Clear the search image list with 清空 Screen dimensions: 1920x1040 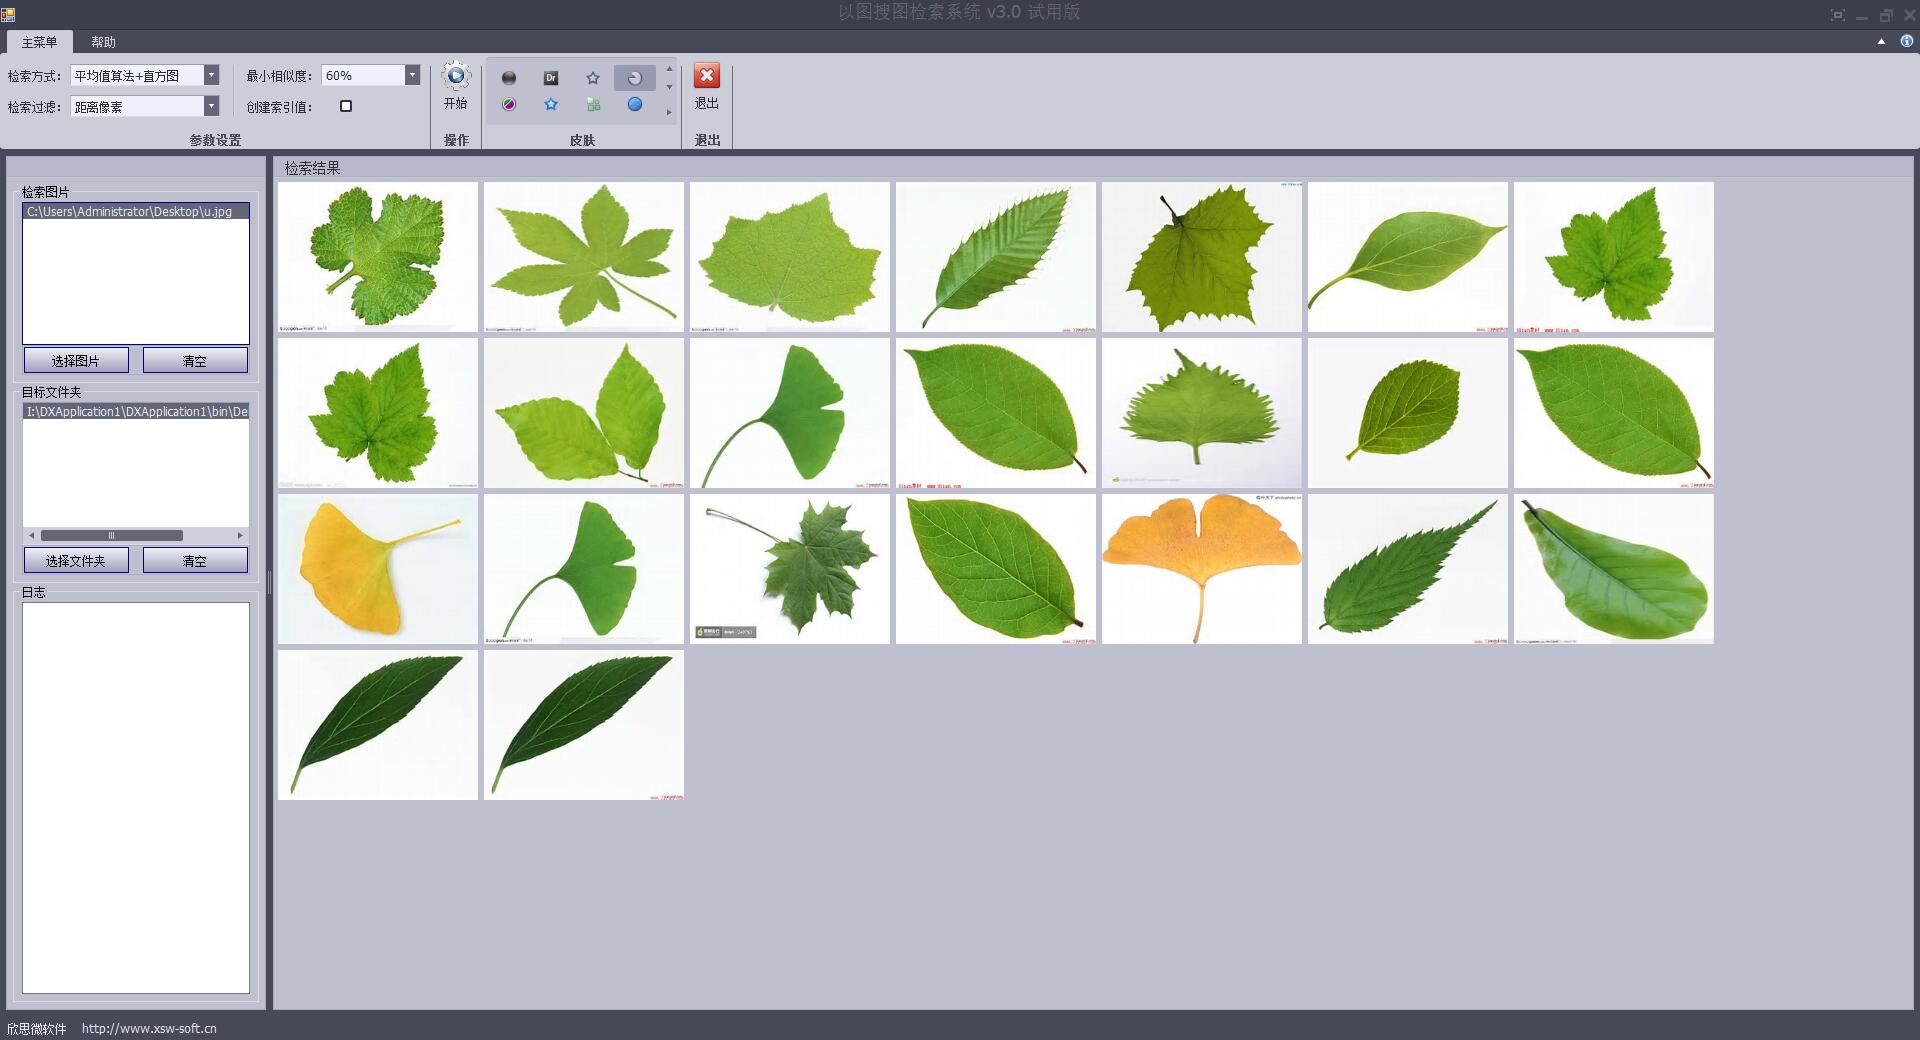pos(195,361)
